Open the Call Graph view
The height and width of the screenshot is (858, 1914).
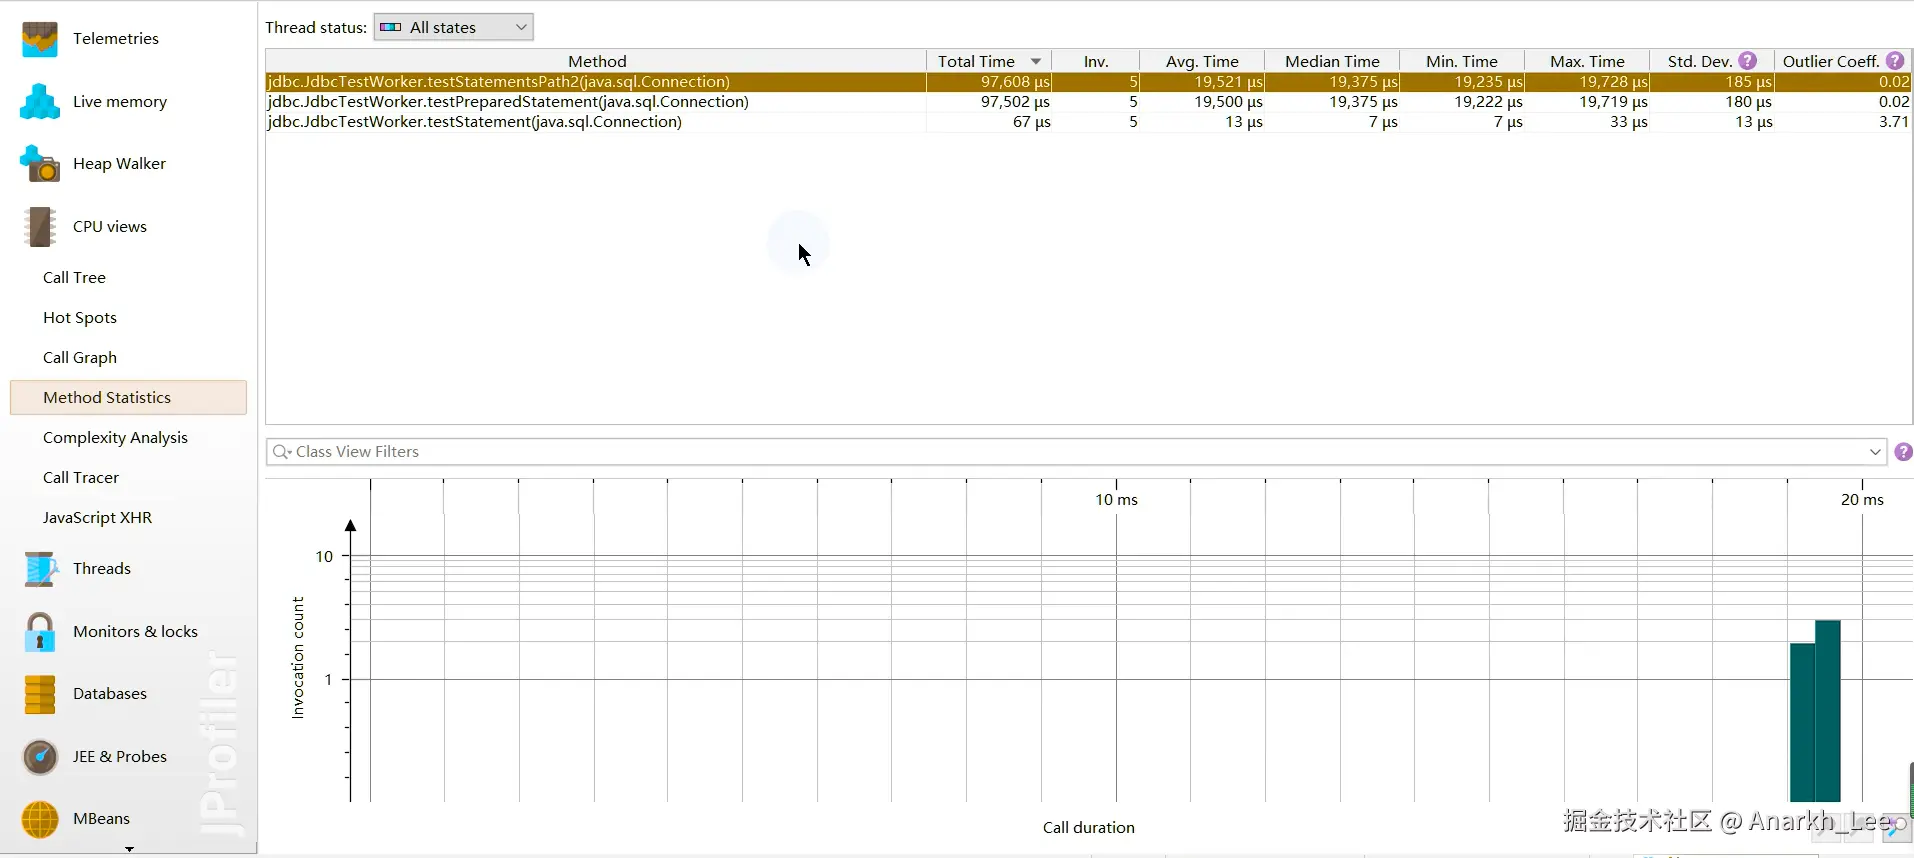[80, 357]
